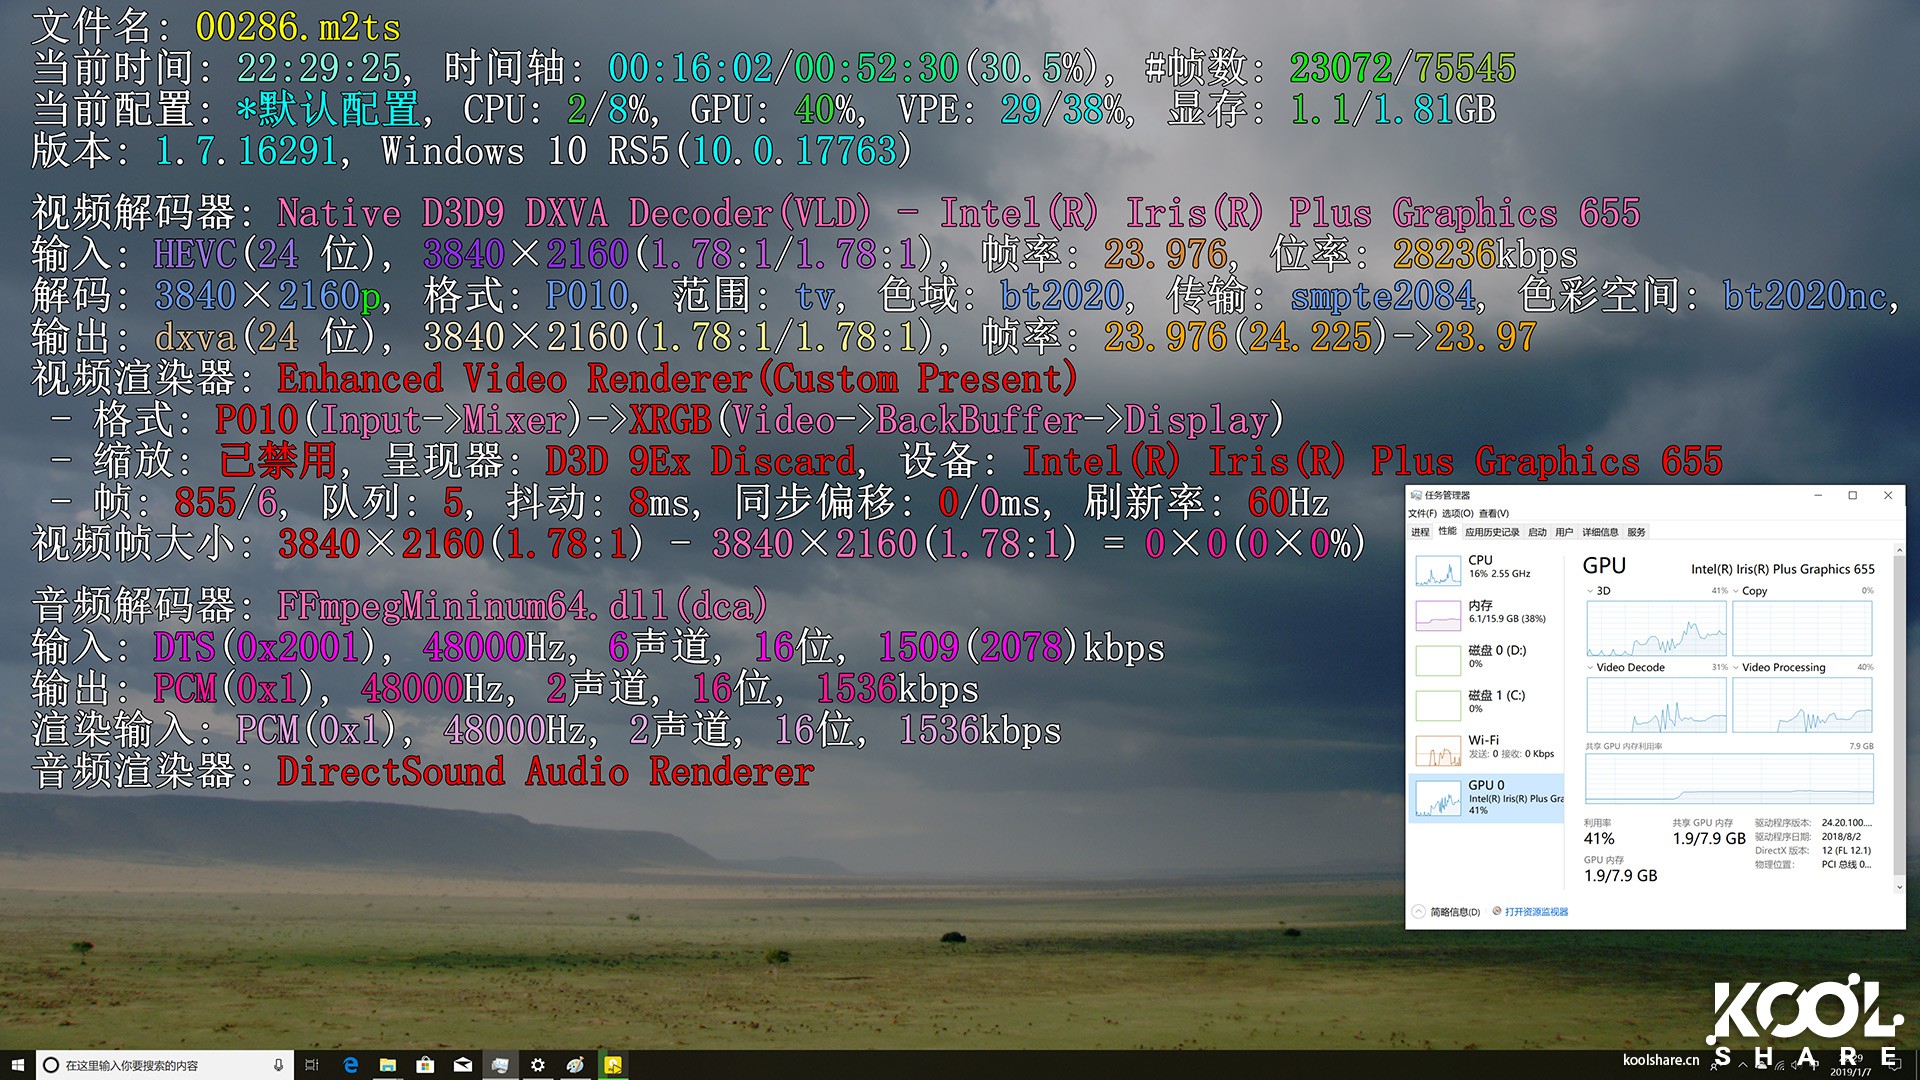Screen dimensions: 1920x1080
Task: Open the Video Processing engine dropdown
Action: tap(1736, 667)
